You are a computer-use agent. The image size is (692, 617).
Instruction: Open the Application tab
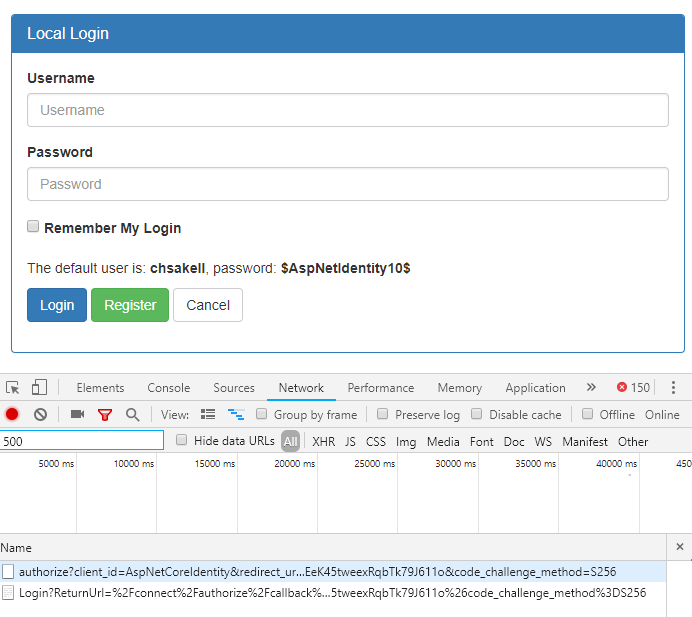(535, 388)
